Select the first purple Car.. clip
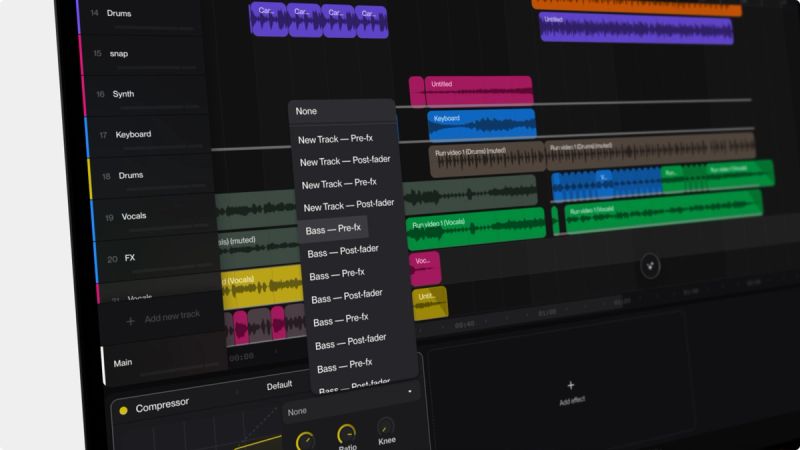The height and width of the screenshot is (450, 800). click(x=268, y=19)
